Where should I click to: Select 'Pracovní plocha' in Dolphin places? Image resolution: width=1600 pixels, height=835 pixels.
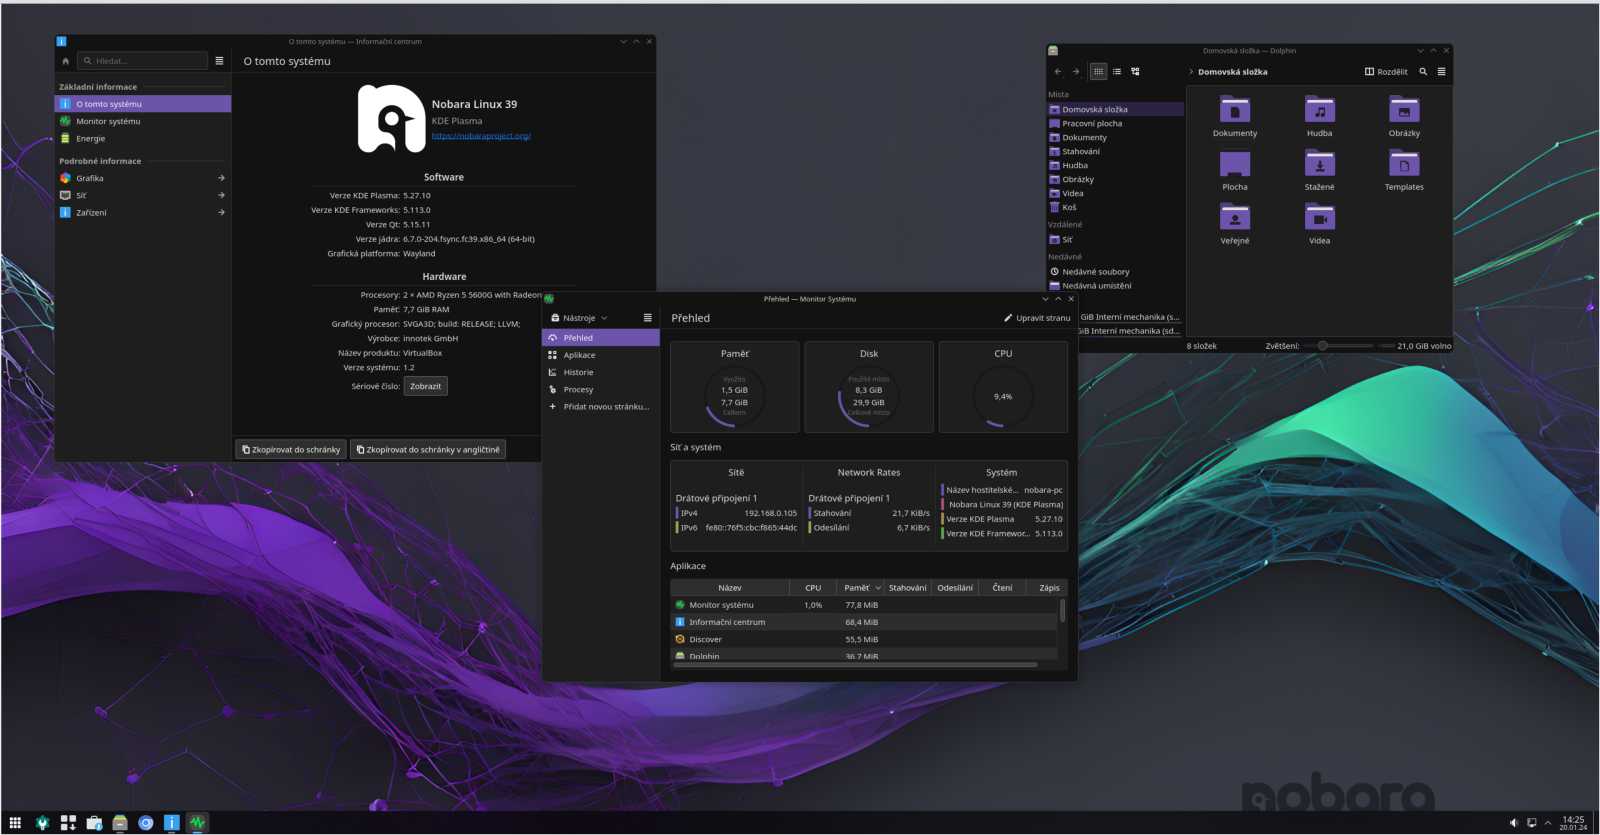tap(1115, 124)
